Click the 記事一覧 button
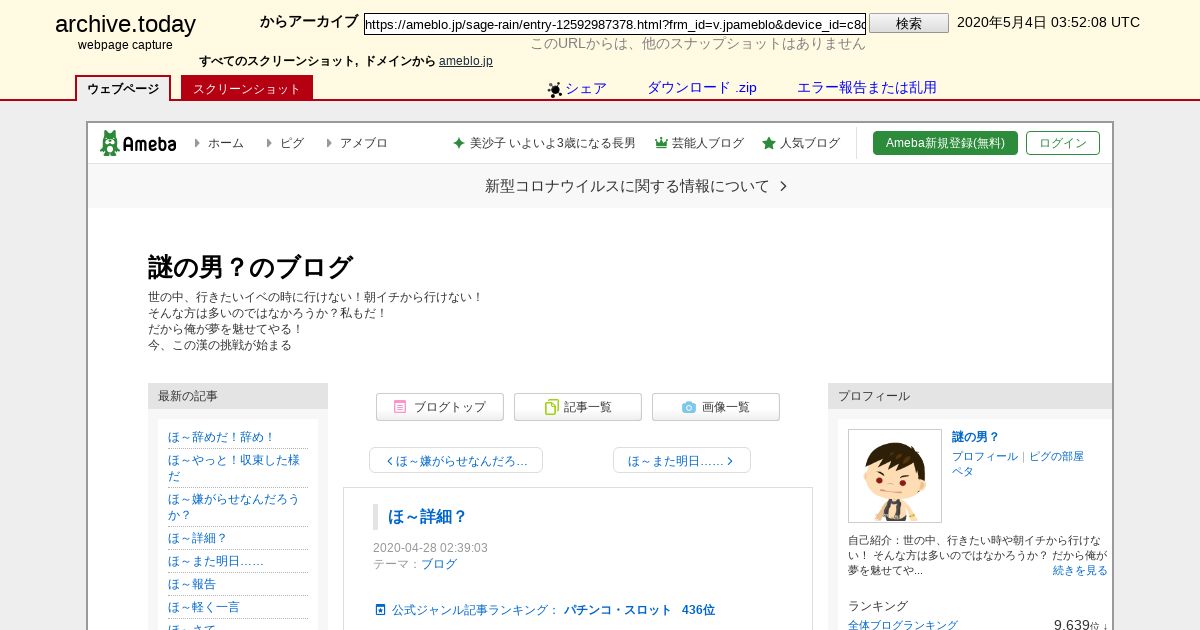Screen dimensions: 1200x630 [578, 407]
